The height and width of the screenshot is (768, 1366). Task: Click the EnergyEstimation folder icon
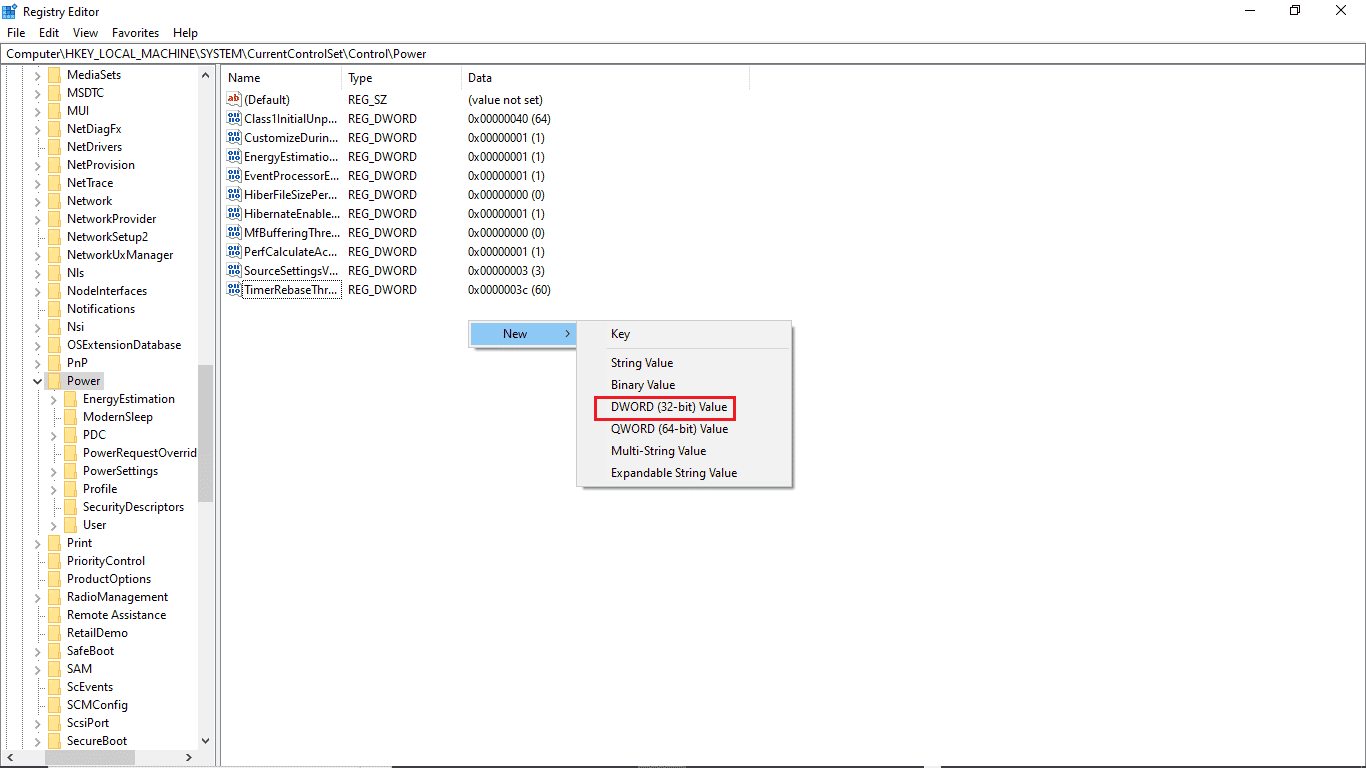coord(70,399)
